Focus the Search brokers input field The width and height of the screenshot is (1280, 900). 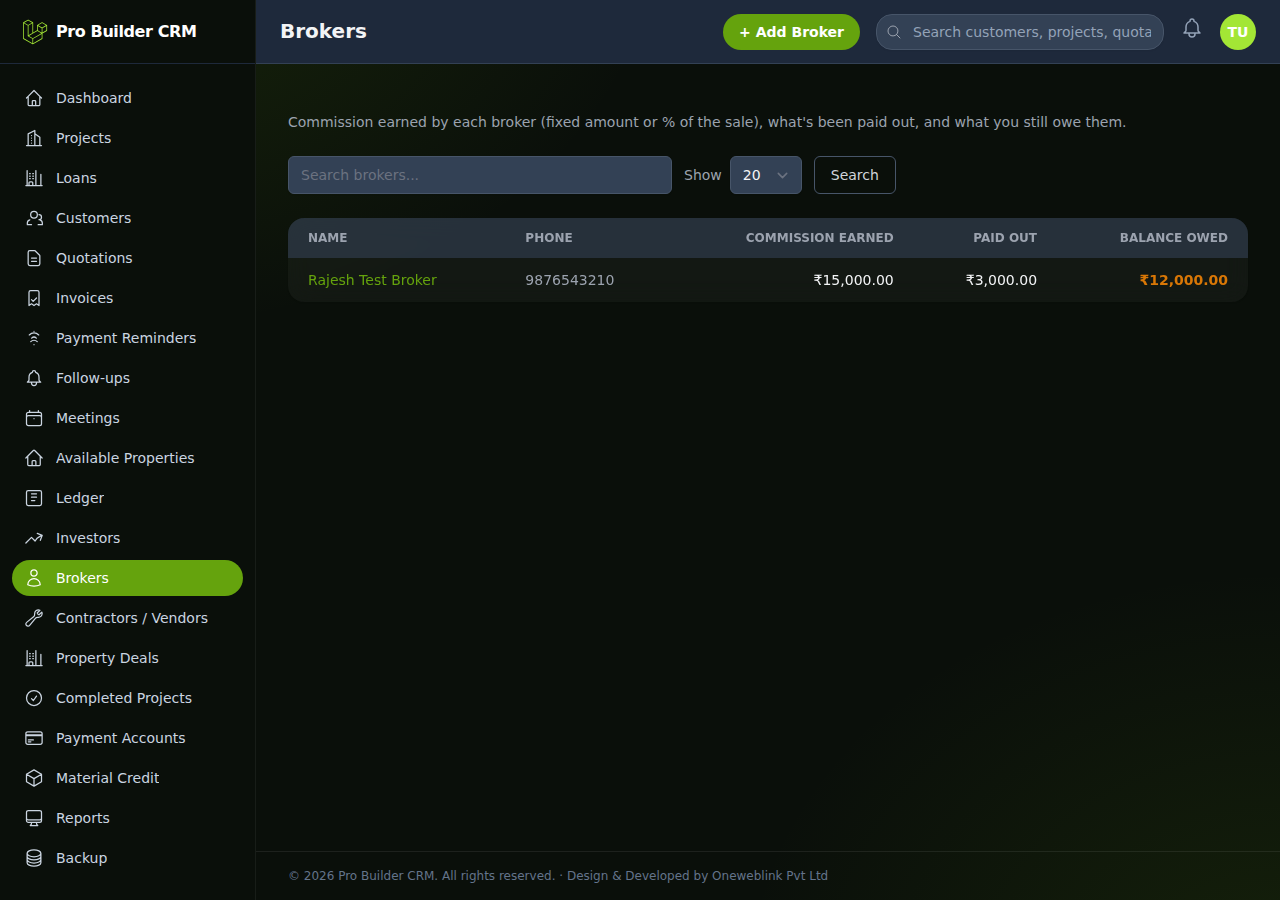pos(480,175)
